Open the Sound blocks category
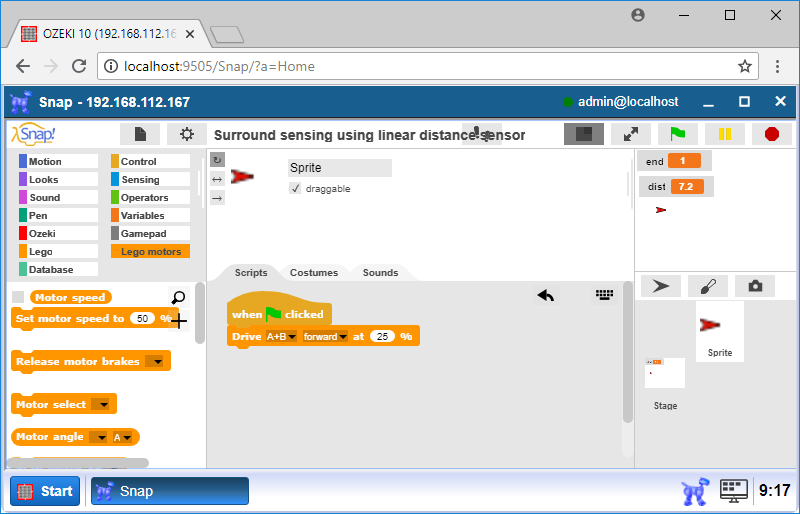Image resolution: width=800 pixels, height=514 pixels. 58,197
